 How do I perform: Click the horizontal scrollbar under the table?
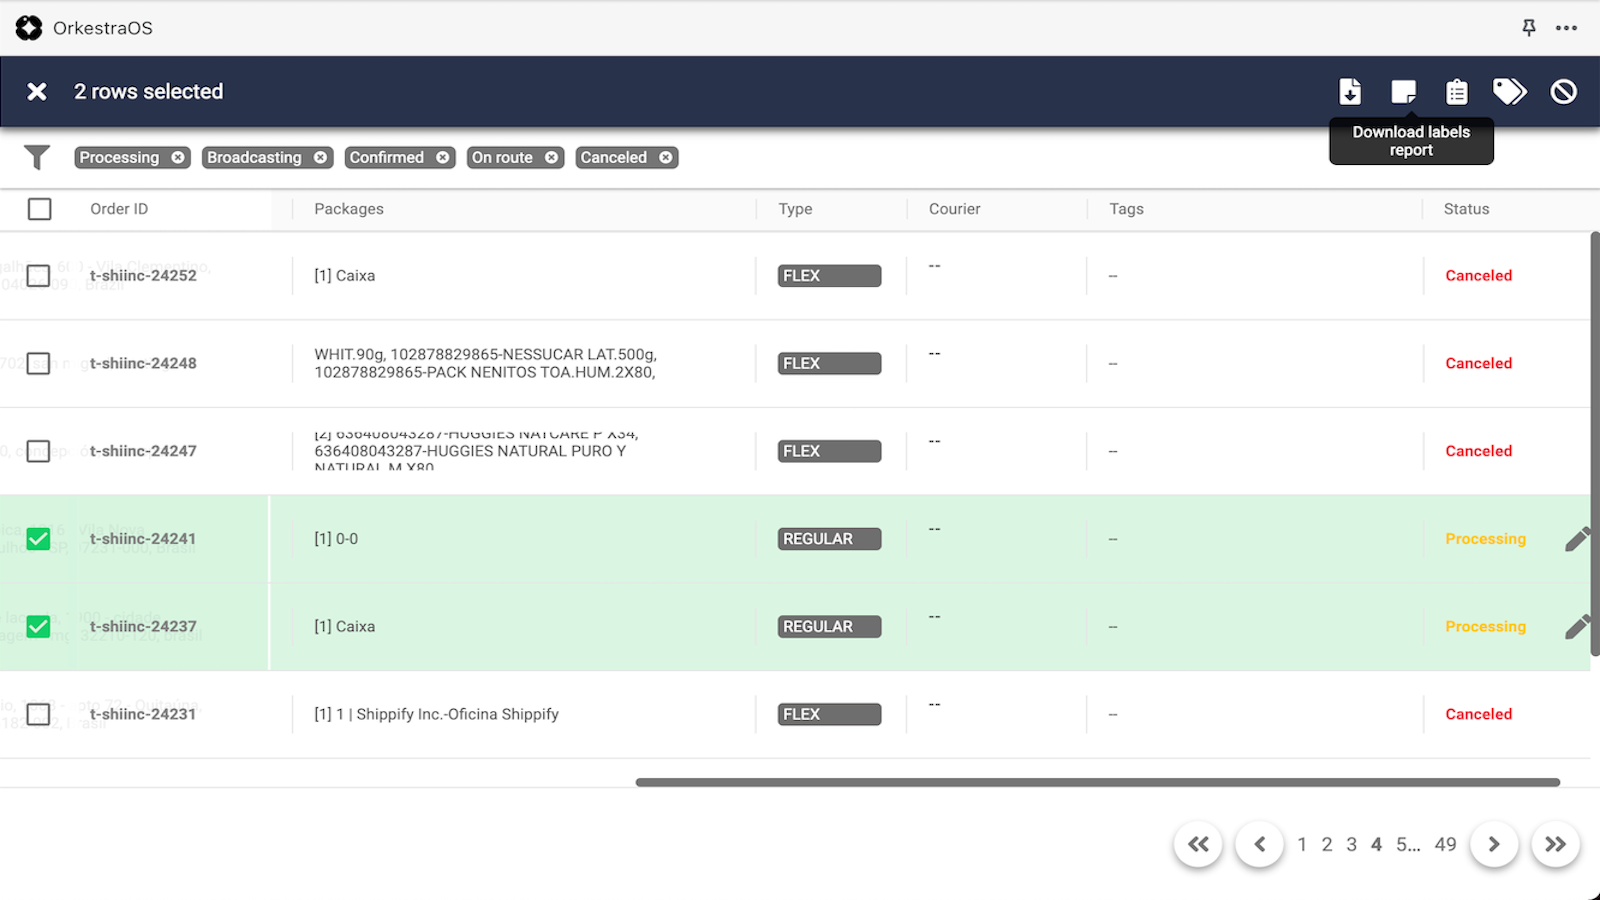click(x=1097, y=782)
